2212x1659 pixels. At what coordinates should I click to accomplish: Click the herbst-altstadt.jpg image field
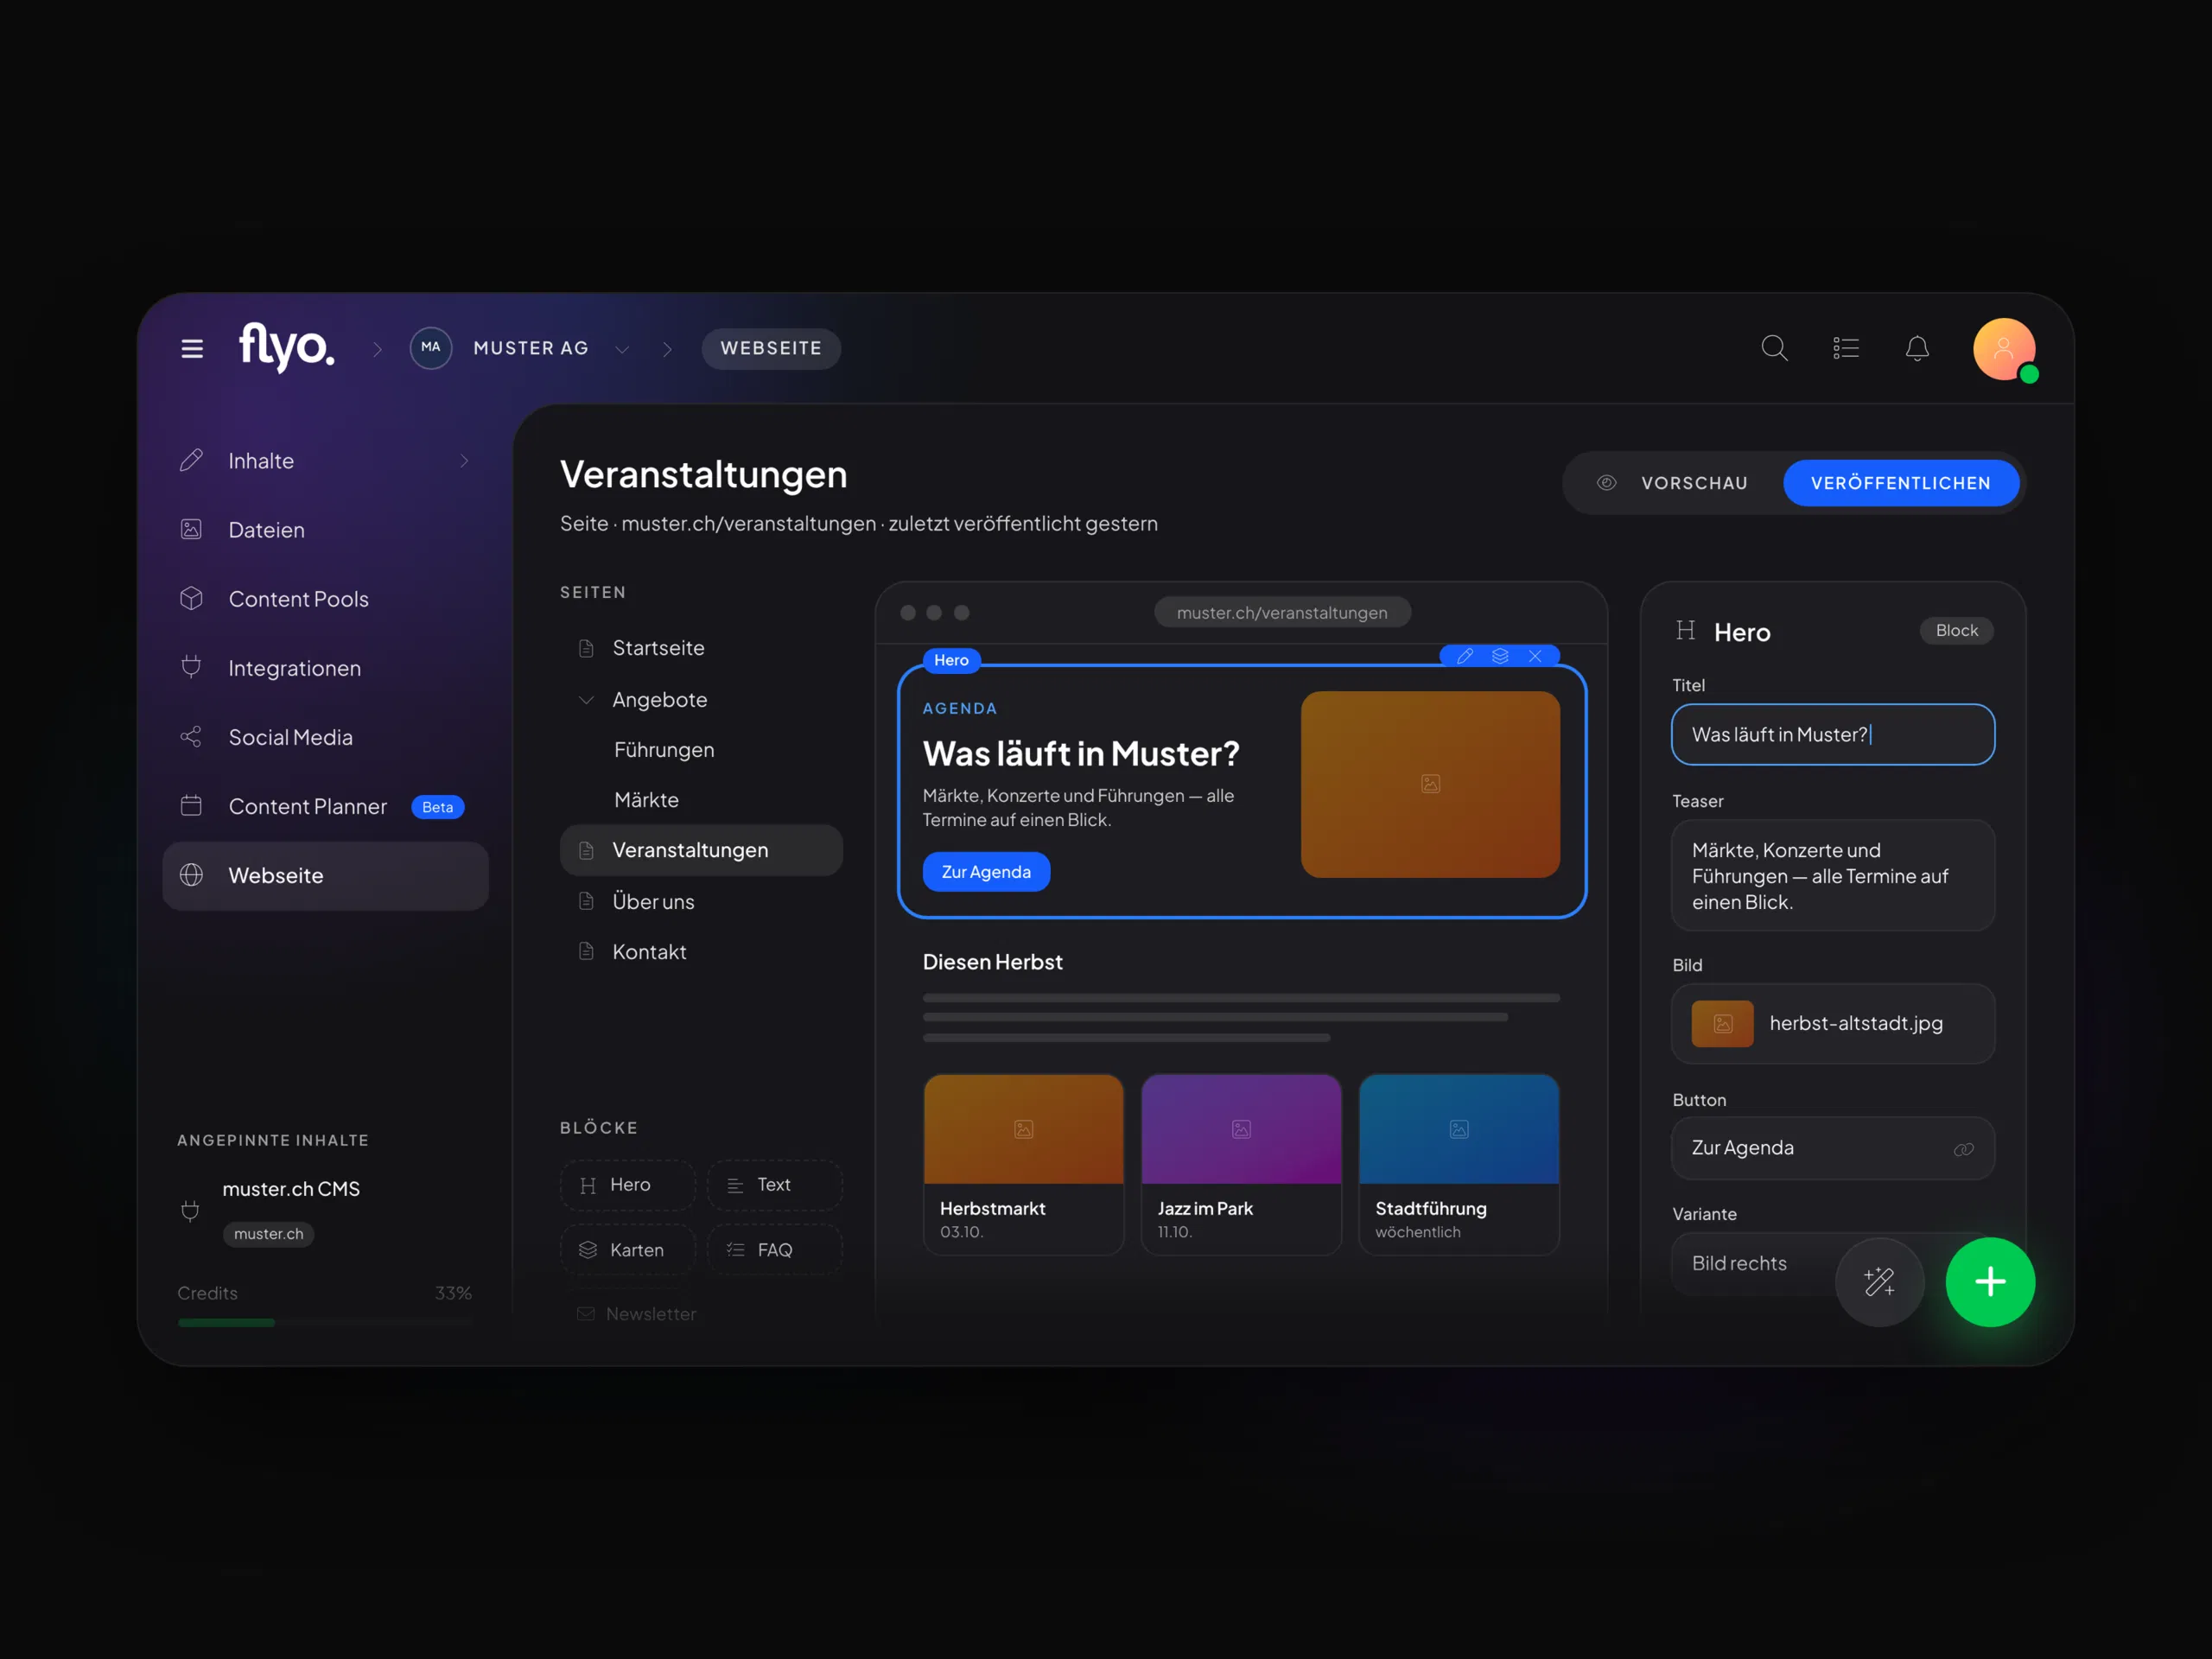(1832, 1024)
